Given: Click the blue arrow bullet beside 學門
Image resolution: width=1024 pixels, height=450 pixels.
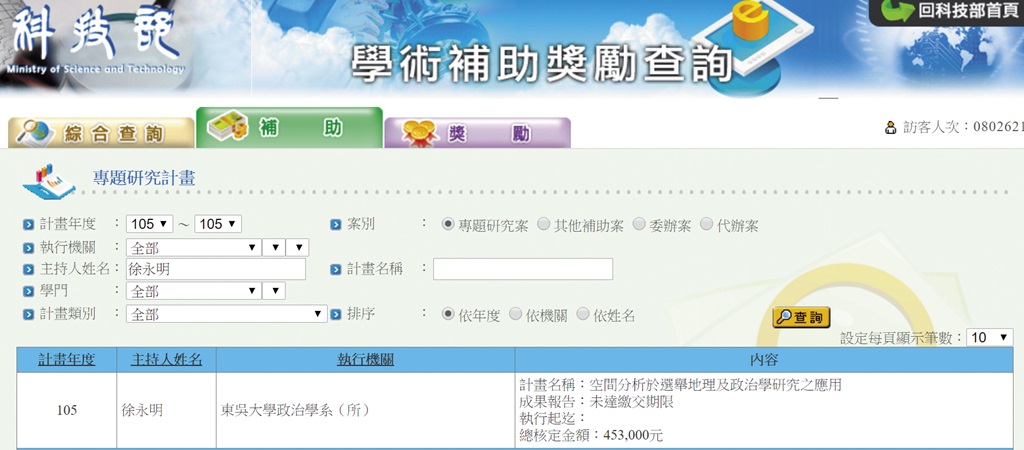Looking at the screenshot, I should click(x=28, y=291).
